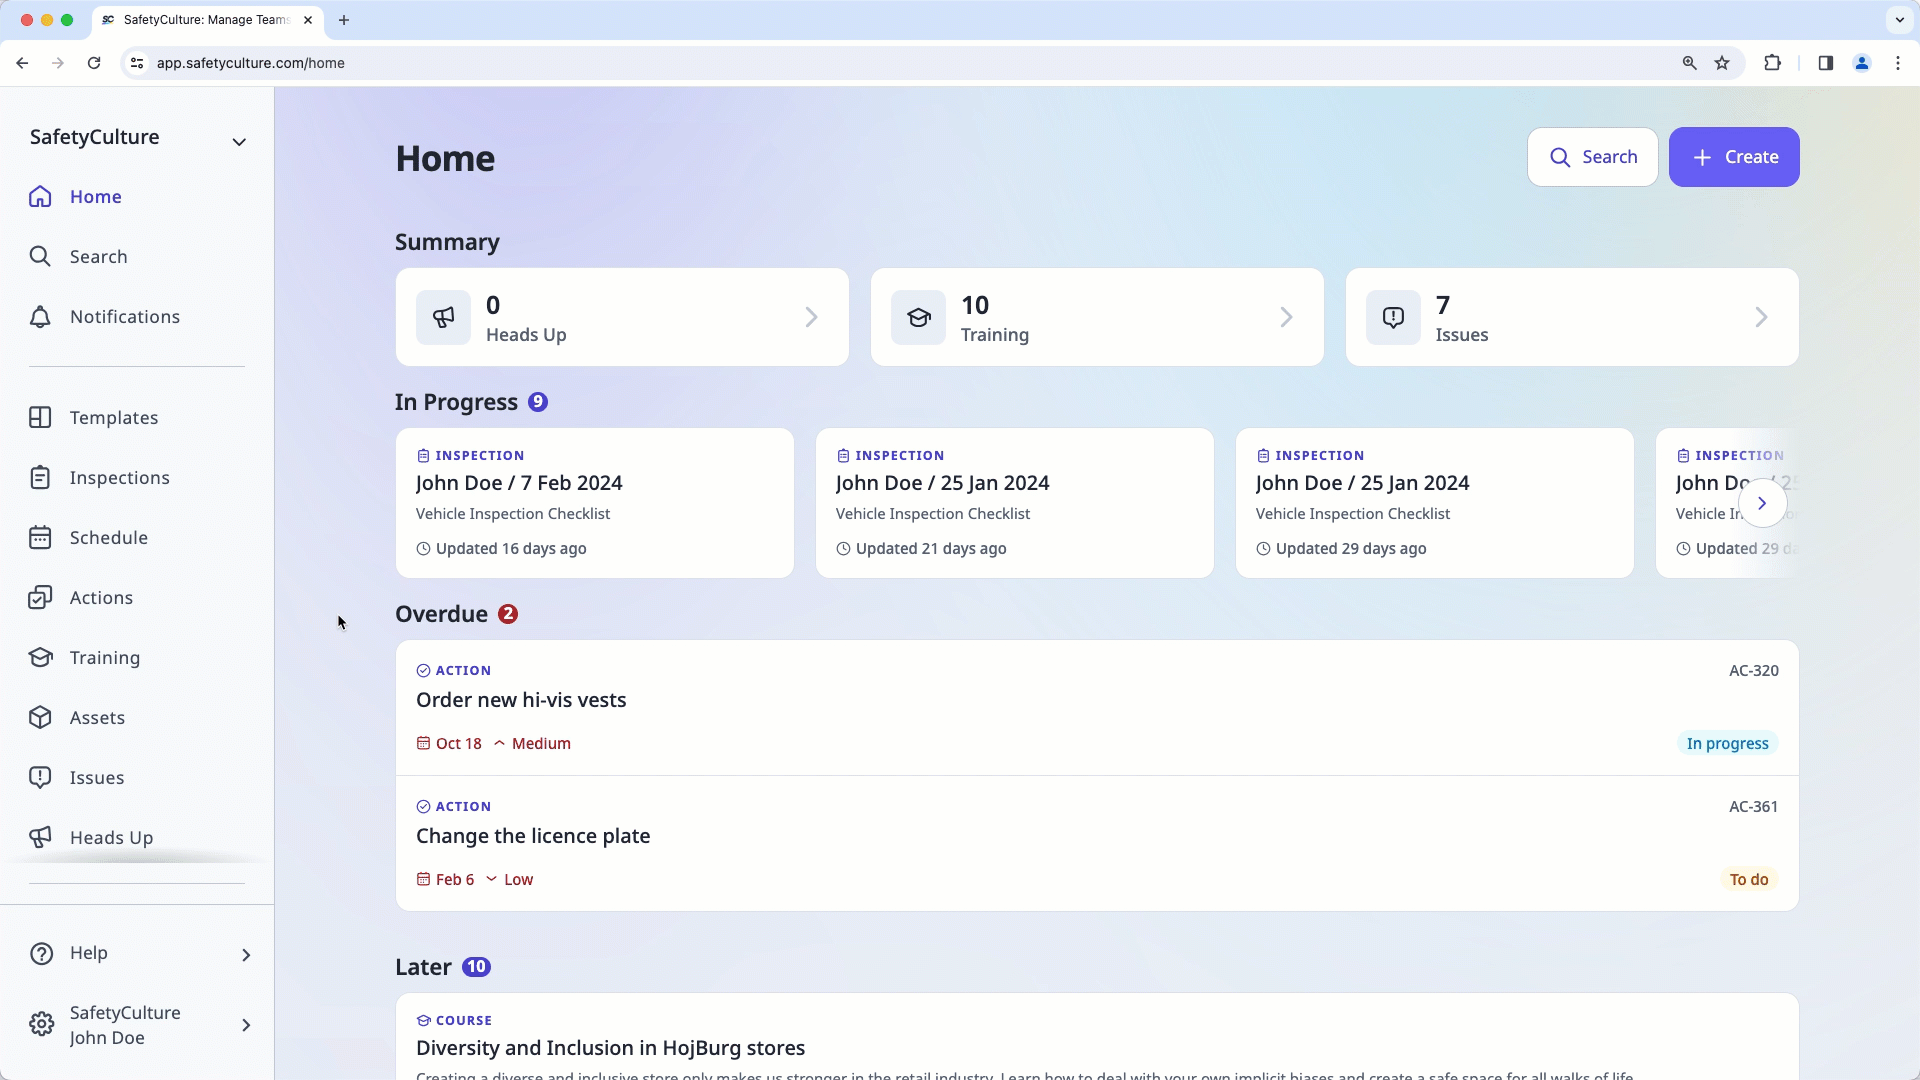Go back using browser back arrow
The height and width of the screenshot is (1080, 1920).
pyautogui.click(x=22, y=63)
